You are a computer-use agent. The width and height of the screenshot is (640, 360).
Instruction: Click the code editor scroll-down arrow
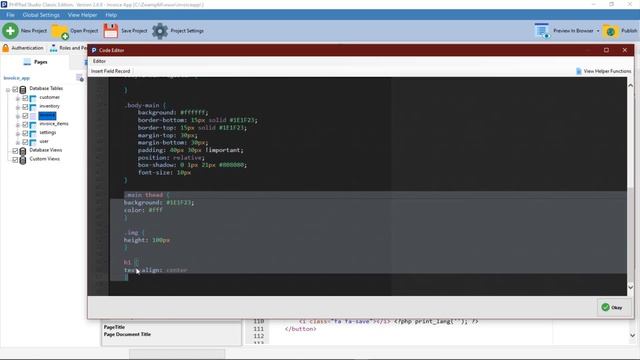coord(630,287)
